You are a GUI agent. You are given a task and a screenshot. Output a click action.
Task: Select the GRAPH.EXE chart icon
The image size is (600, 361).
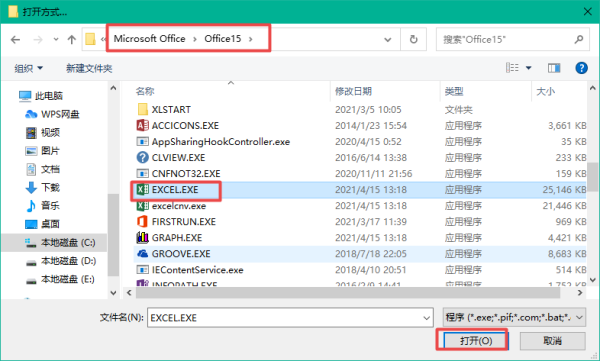click(x=142, y=238)
